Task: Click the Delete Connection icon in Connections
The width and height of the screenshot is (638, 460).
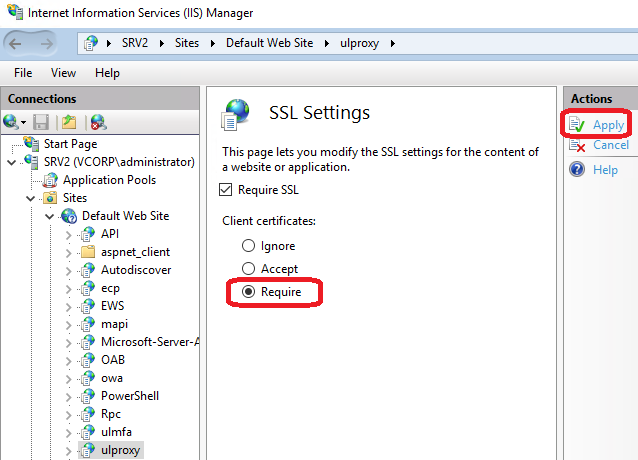Action: coord(97,122)
